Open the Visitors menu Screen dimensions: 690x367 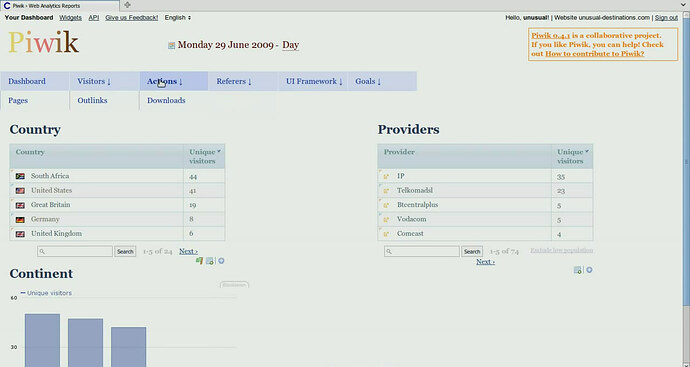[x=94, y=81]
